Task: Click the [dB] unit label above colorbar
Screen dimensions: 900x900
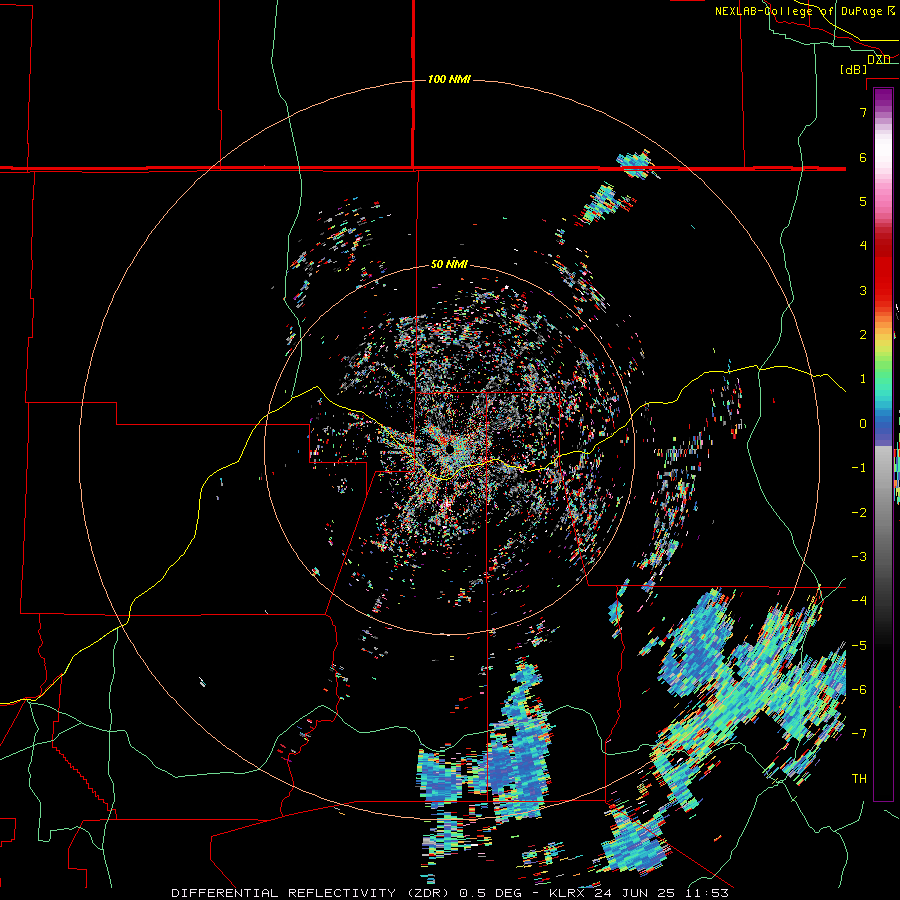Action: 854,69
